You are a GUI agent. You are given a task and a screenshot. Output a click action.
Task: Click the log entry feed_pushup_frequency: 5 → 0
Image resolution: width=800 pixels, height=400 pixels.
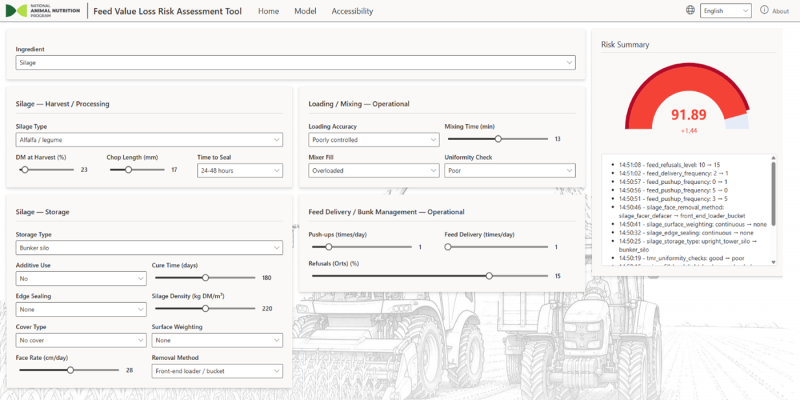click(673, 190)
